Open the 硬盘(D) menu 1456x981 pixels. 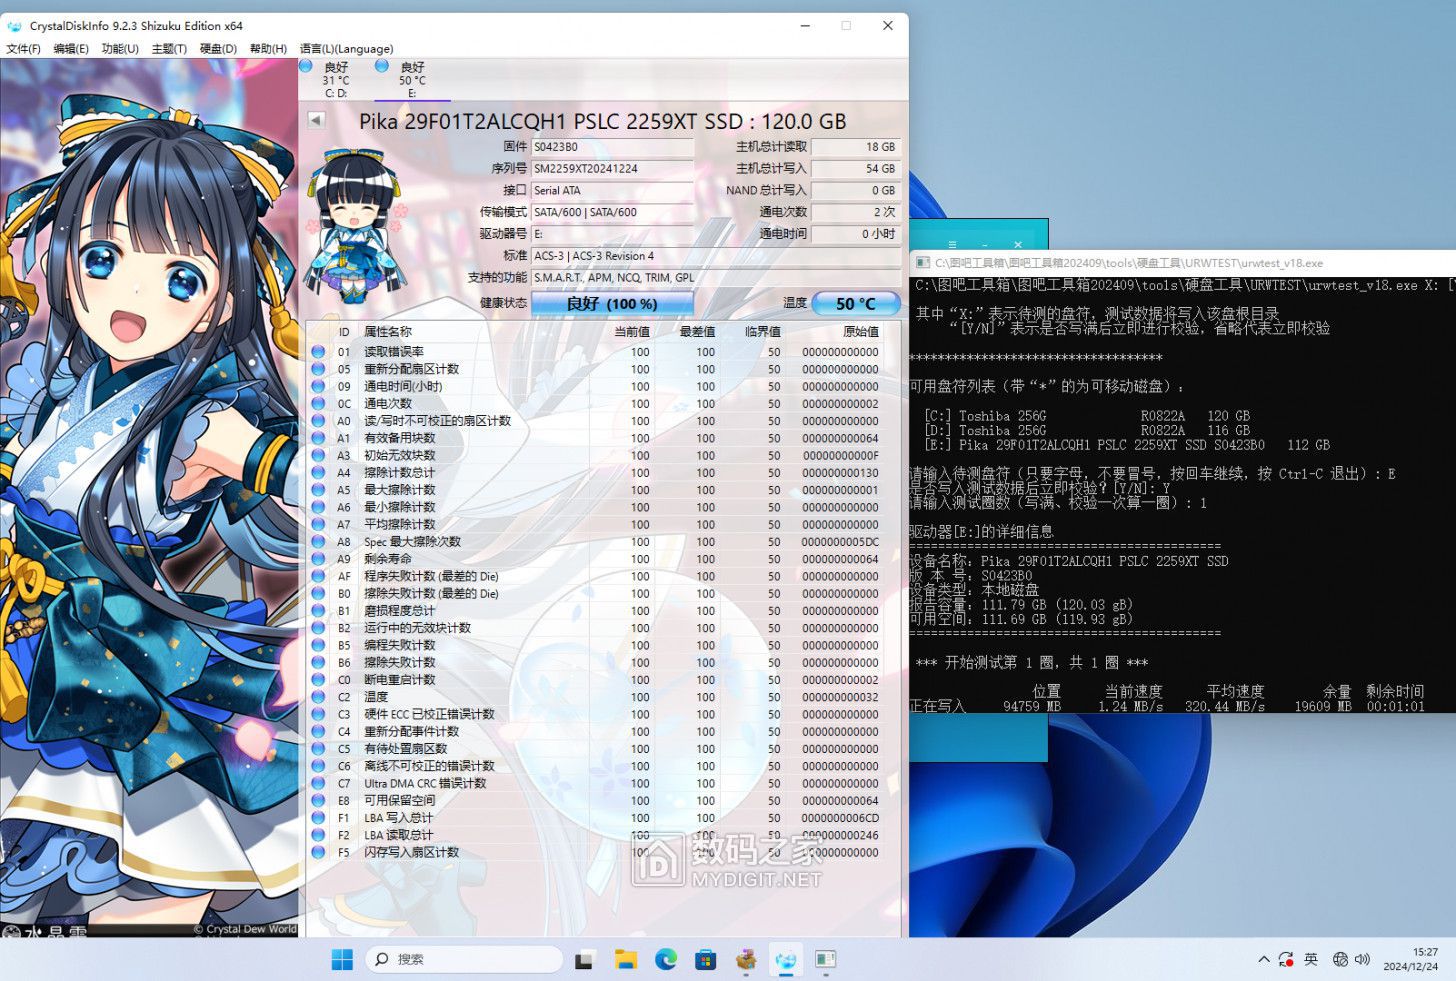coord(218,48)
